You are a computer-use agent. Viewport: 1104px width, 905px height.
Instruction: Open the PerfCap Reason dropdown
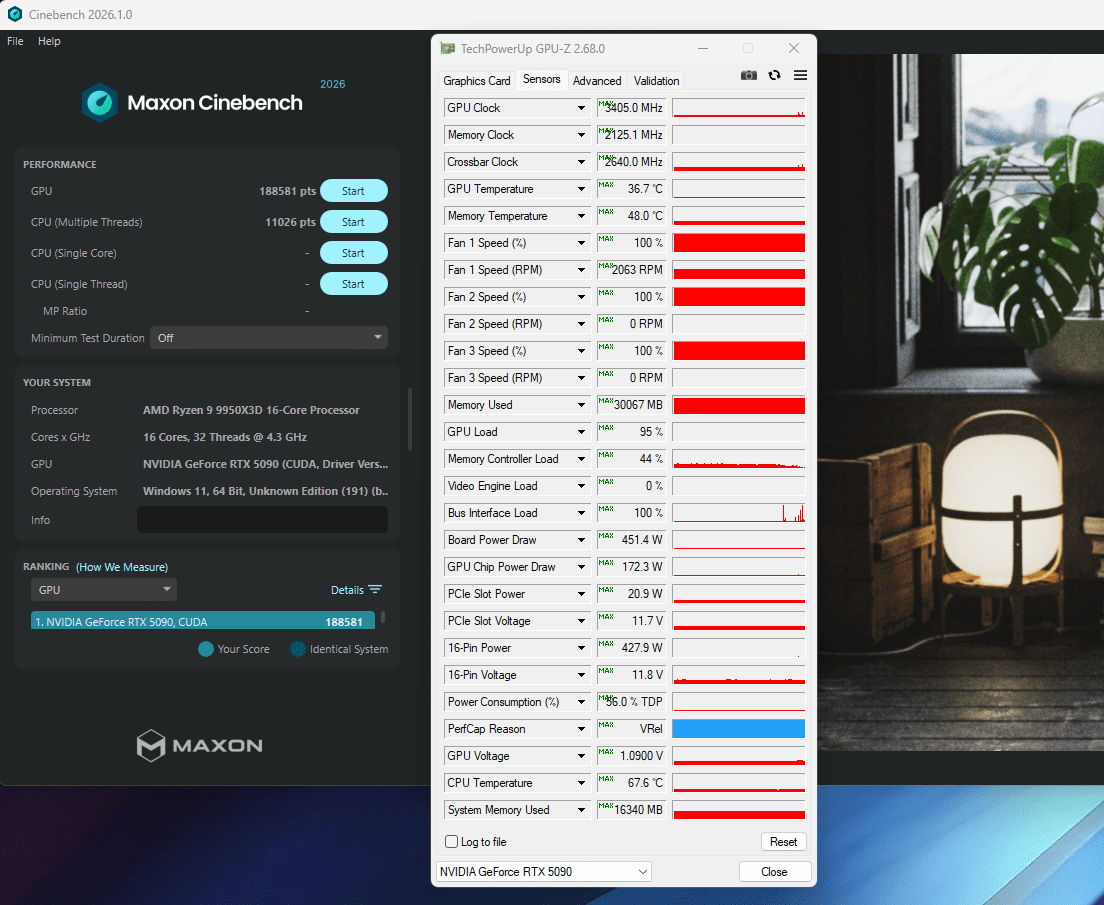click(582, 729)
